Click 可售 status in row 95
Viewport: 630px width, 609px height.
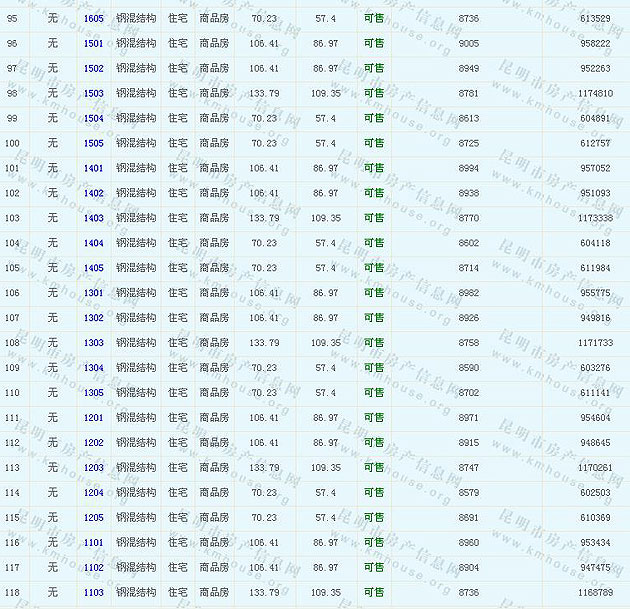click(373, 19)
